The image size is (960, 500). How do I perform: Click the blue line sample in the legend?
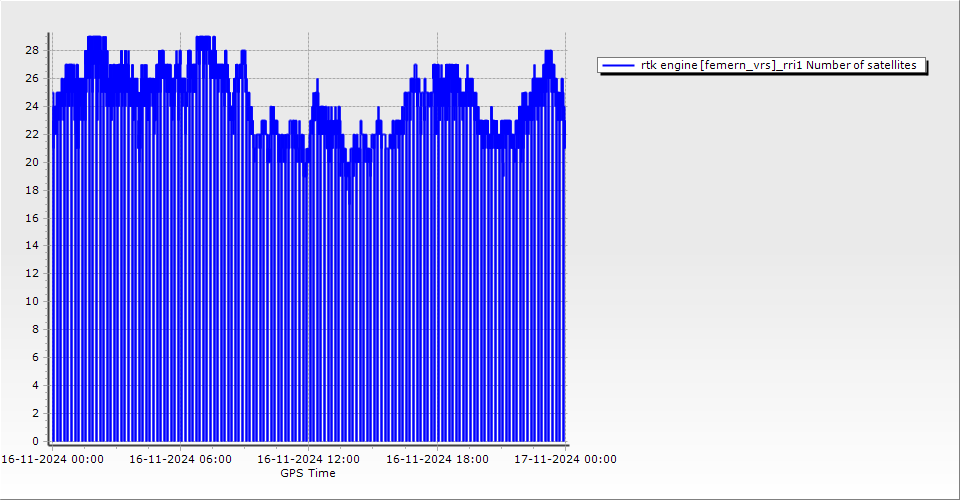619,65
